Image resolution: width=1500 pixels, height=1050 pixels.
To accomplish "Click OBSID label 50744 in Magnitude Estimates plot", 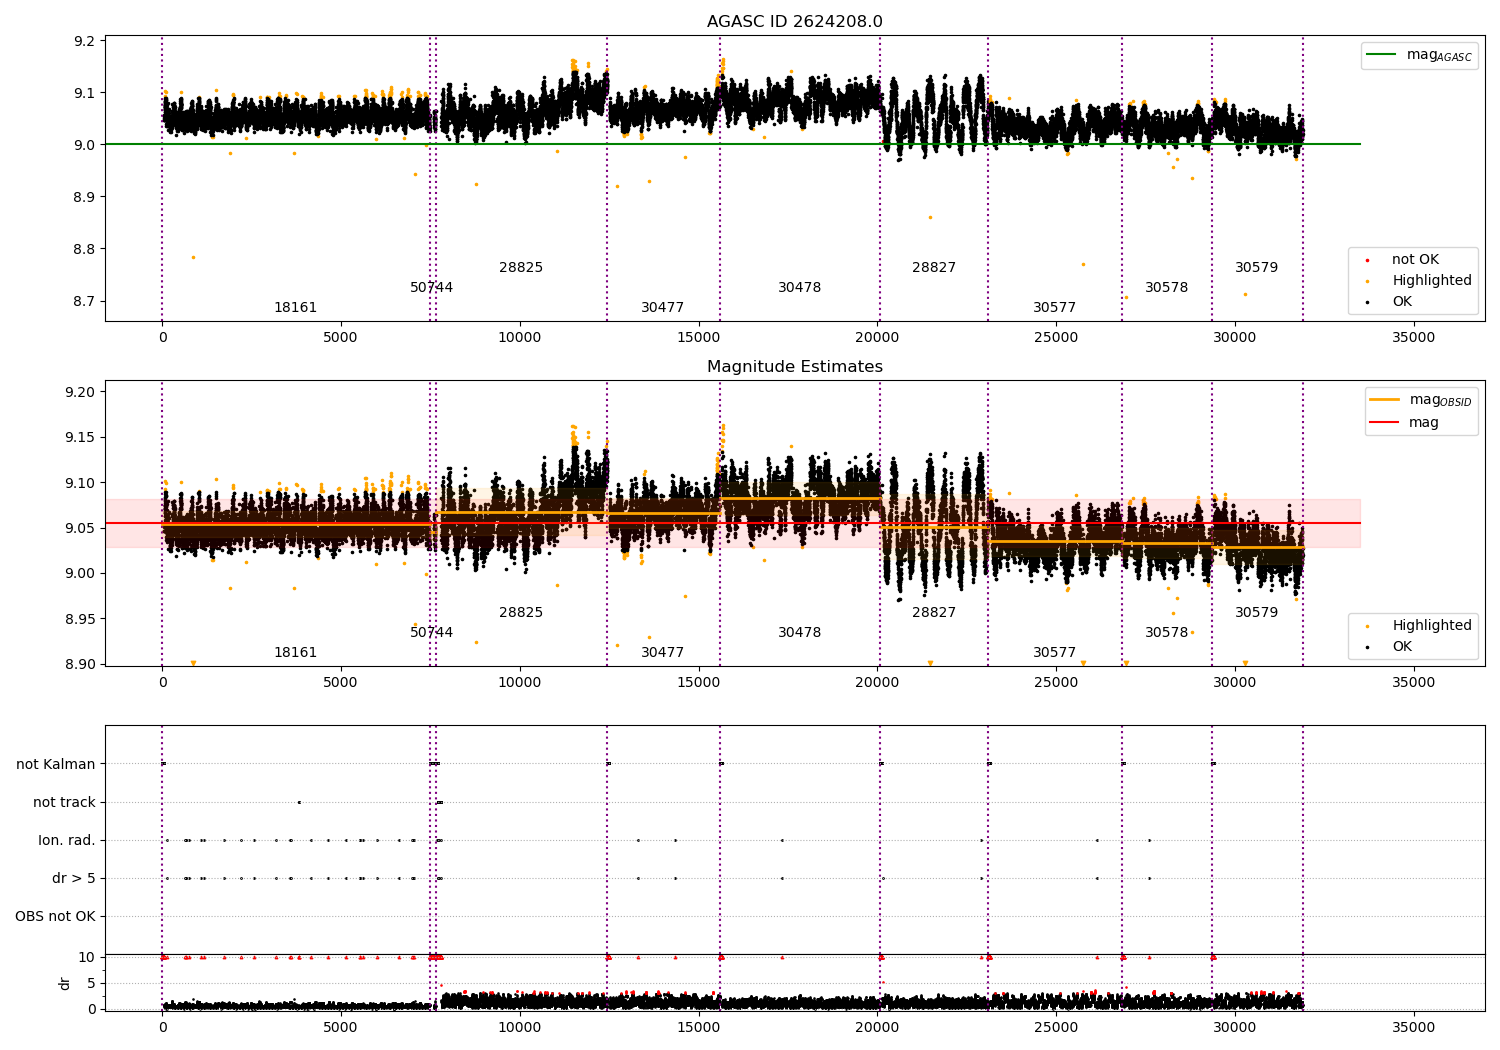I will click(x=431, y=632).
